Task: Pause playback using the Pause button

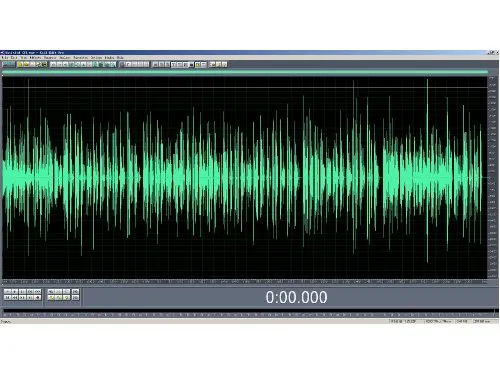Action: [x=22, y=292]
